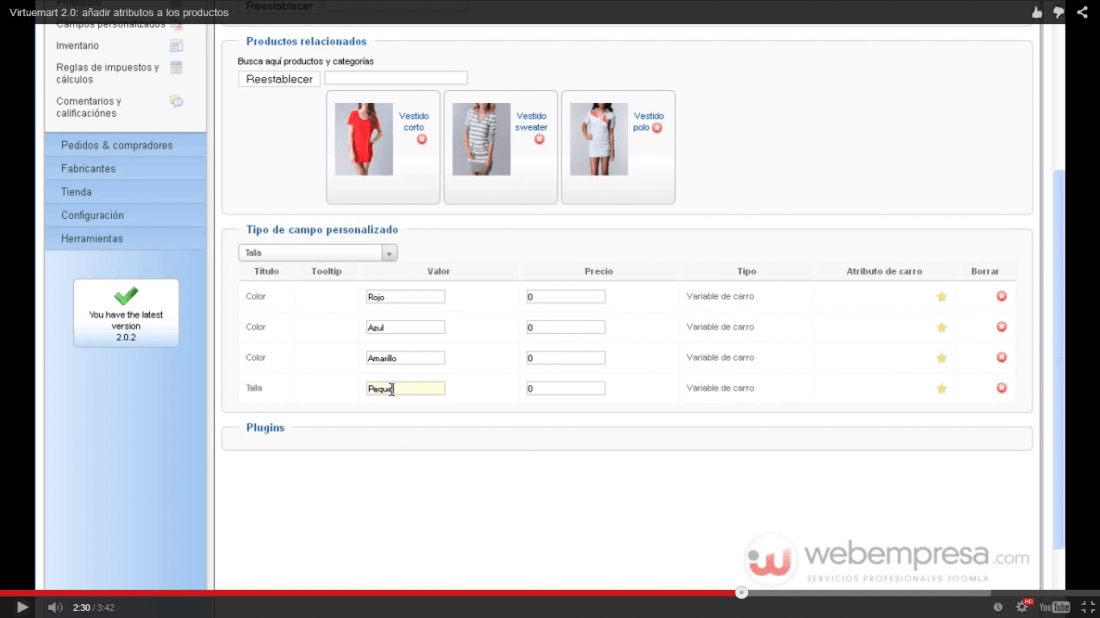Click the star icon in the Azul row
1100x618 pixels.
pos(941,327)
